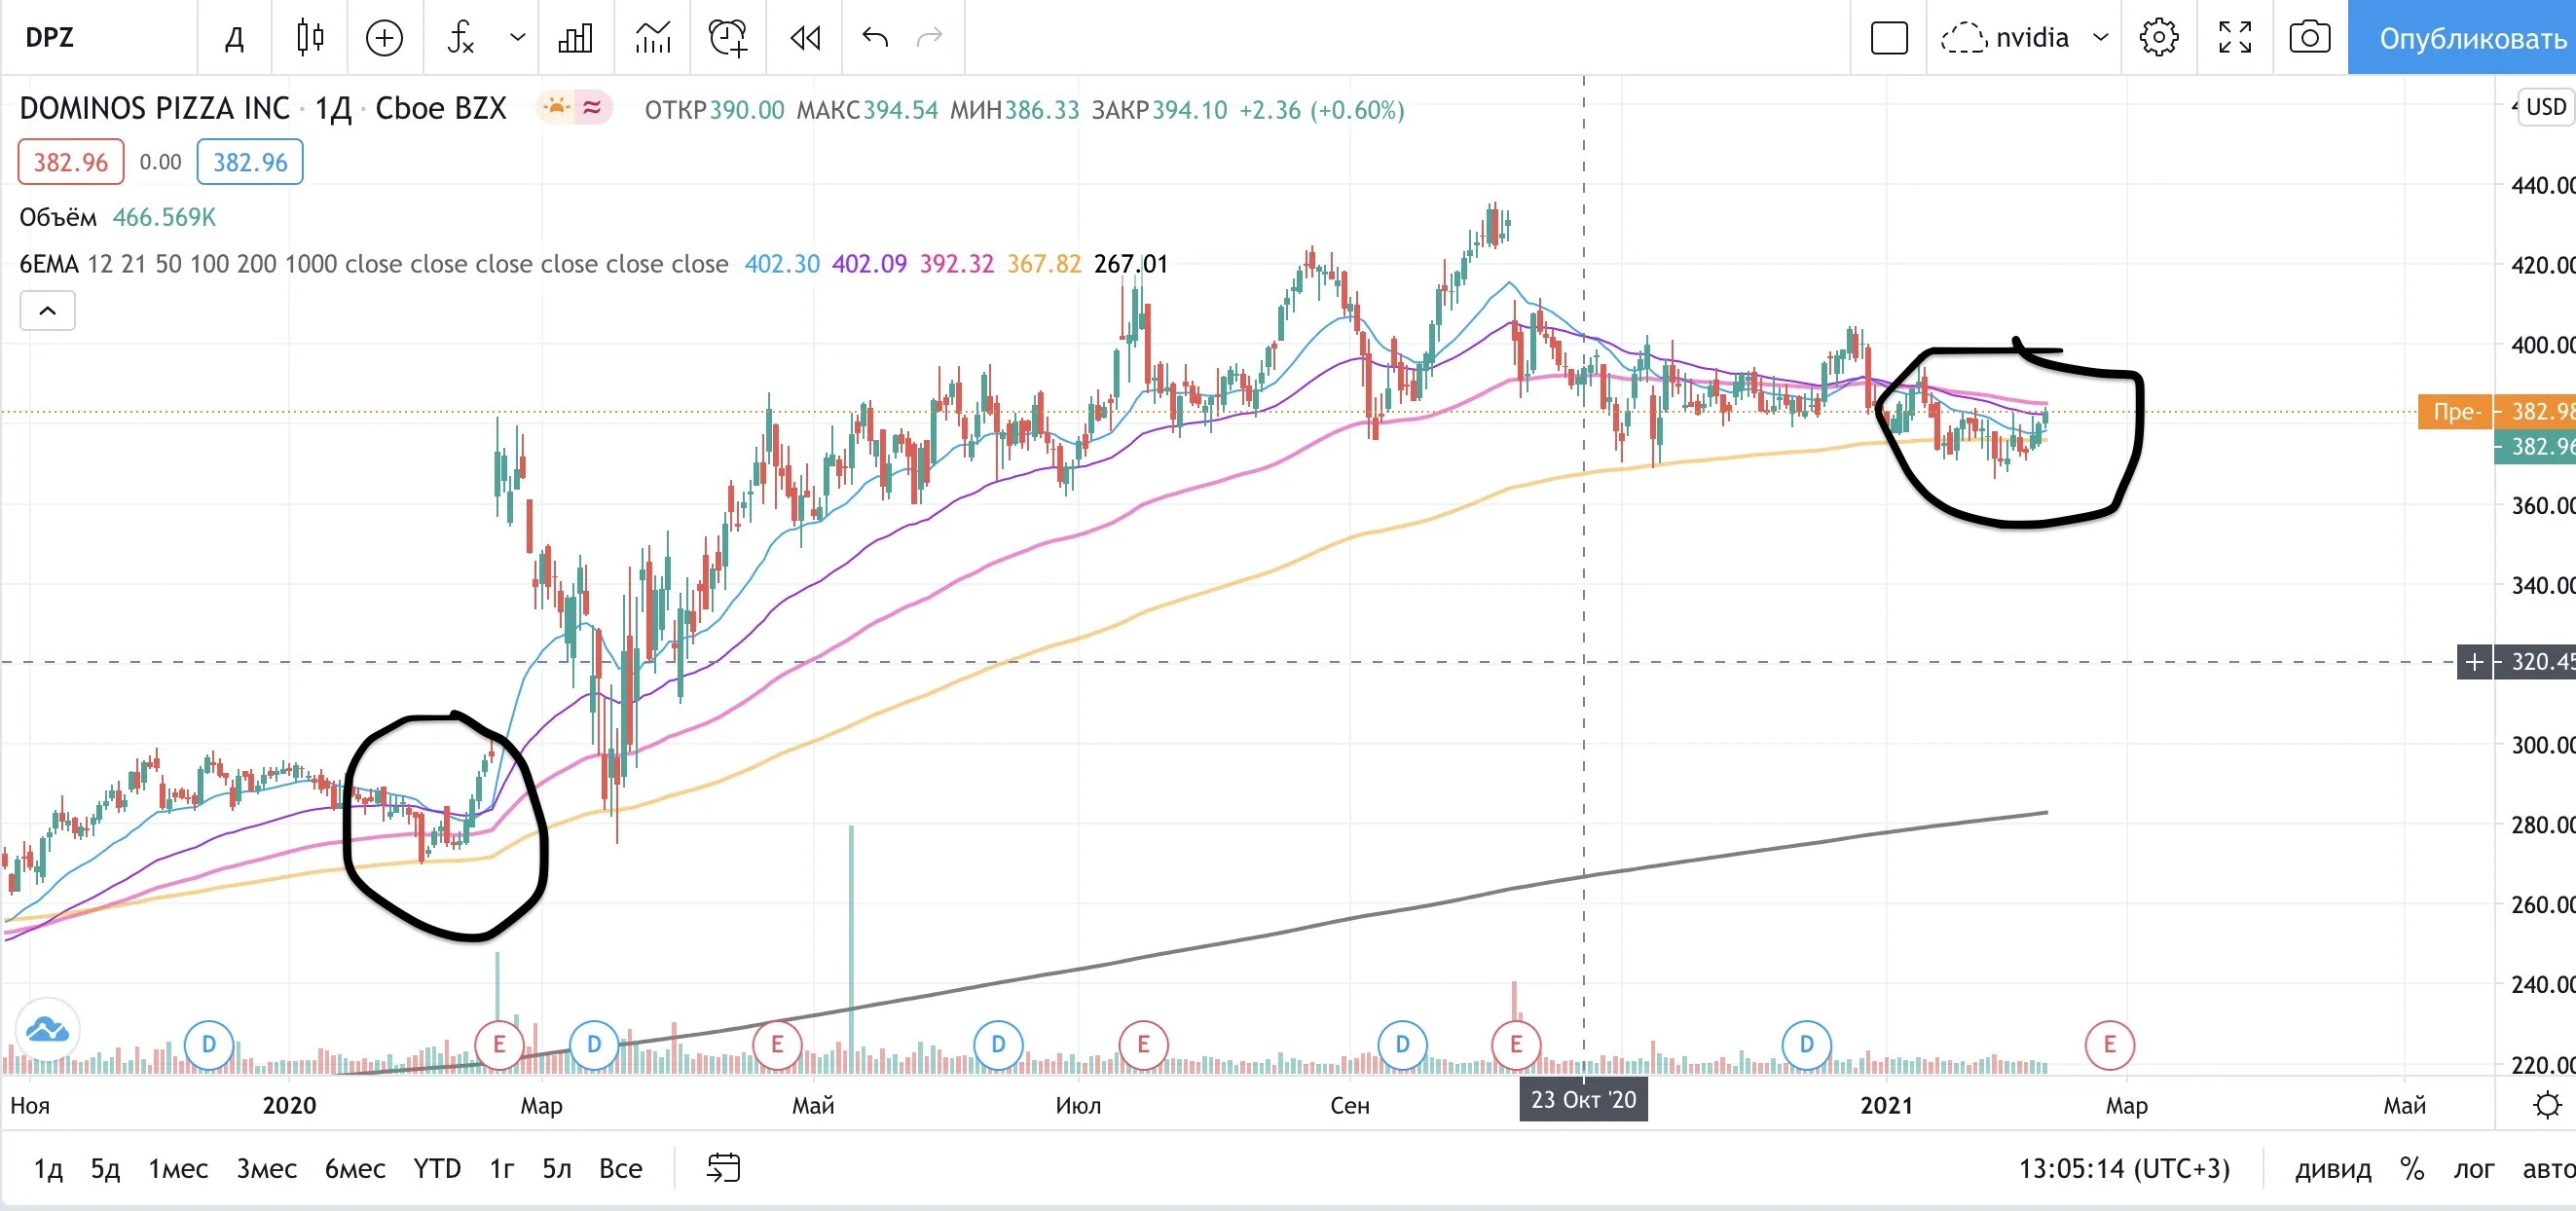Screen dimensions: 2576x1211
Task: Toggle лог logarithmic scale
Action: [2473, 1169]
